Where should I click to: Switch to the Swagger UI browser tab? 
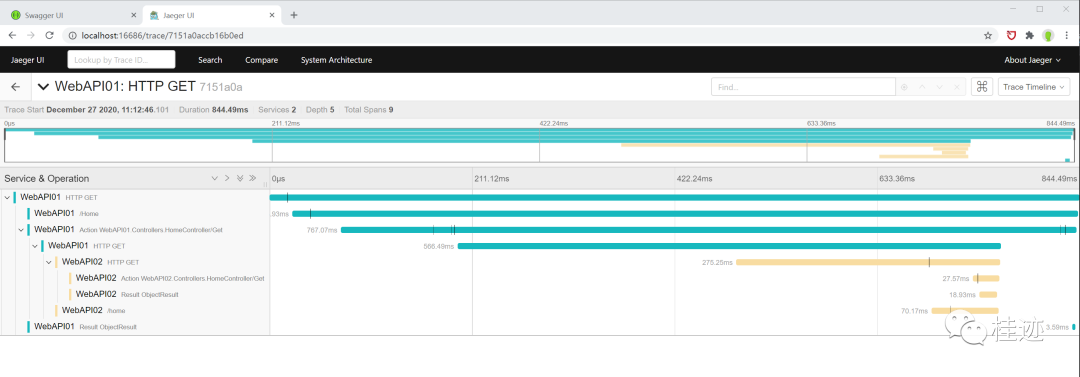pos(71,15)
